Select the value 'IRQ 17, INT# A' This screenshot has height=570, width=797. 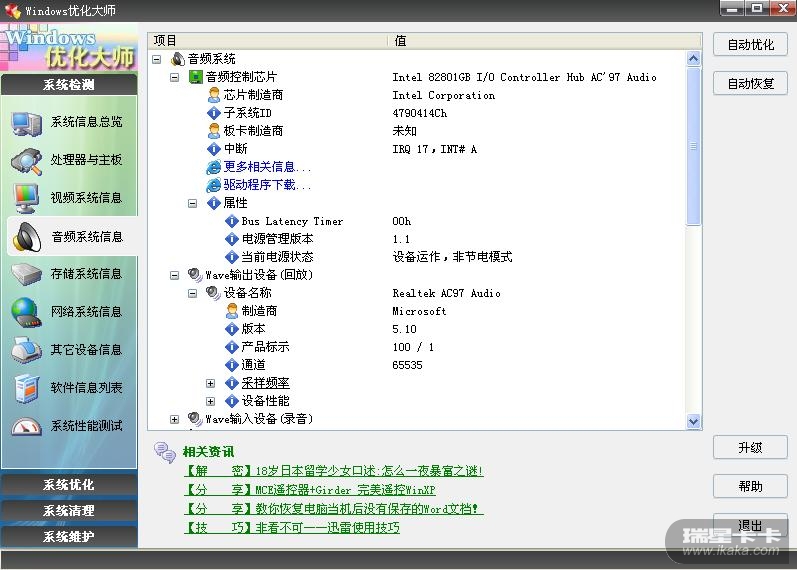point(435,149)
